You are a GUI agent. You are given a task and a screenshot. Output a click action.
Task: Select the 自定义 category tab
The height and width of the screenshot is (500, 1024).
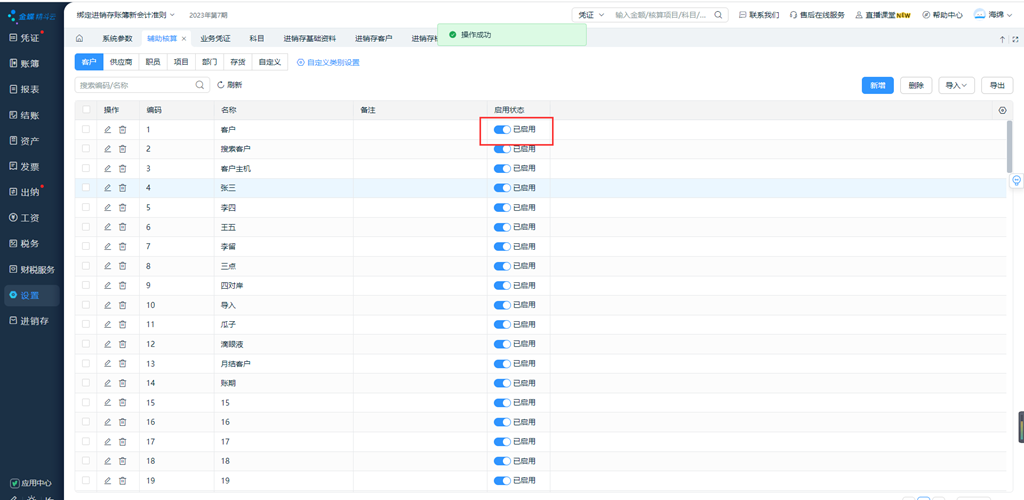click(269, 63)
